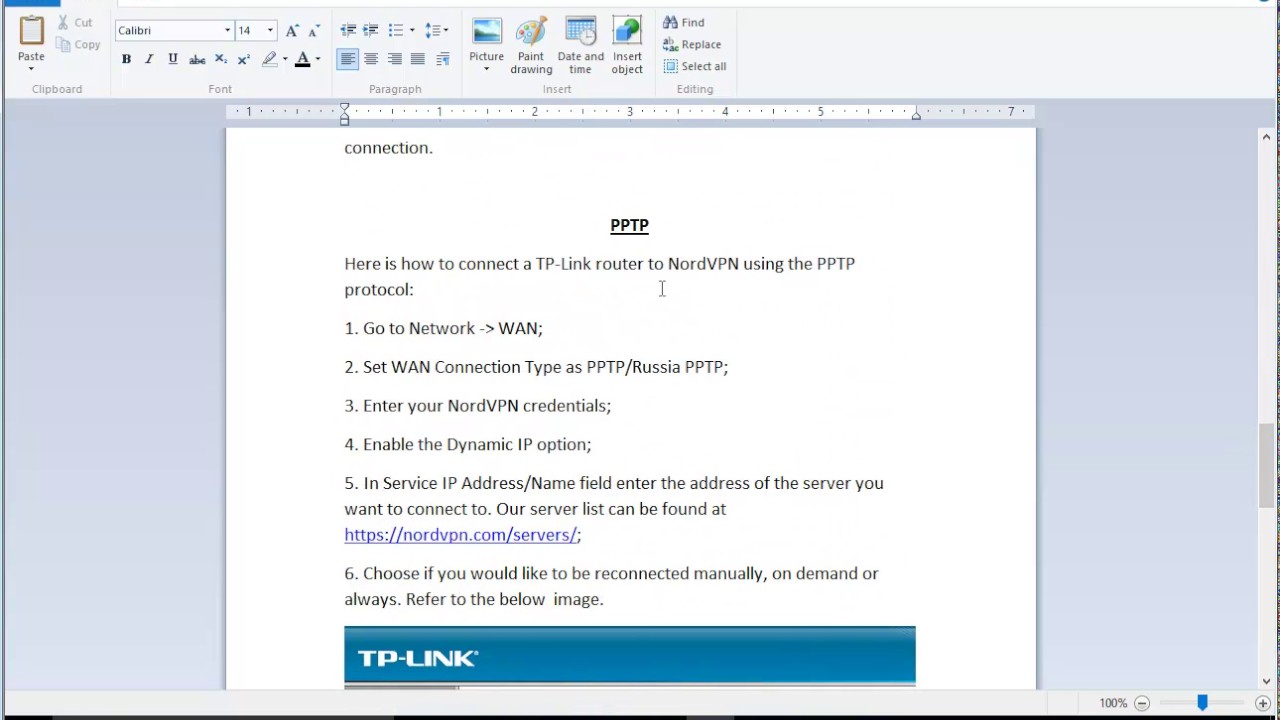
Task: Click the scroll up arrow
Action: coord(1266,137)
